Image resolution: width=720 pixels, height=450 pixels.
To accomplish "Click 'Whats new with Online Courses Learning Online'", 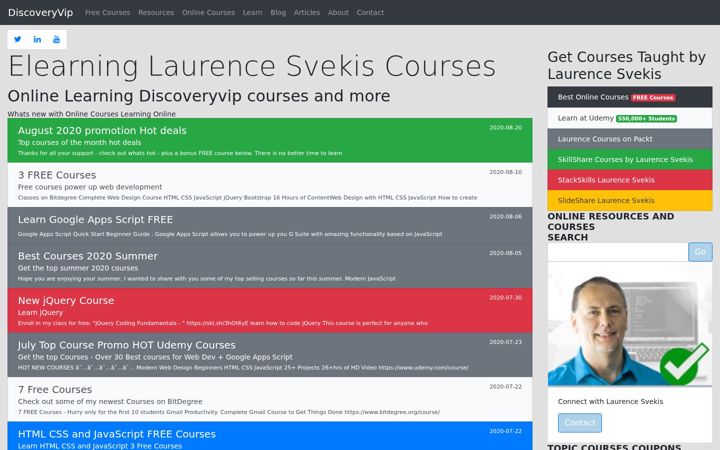I will (91, 114).
